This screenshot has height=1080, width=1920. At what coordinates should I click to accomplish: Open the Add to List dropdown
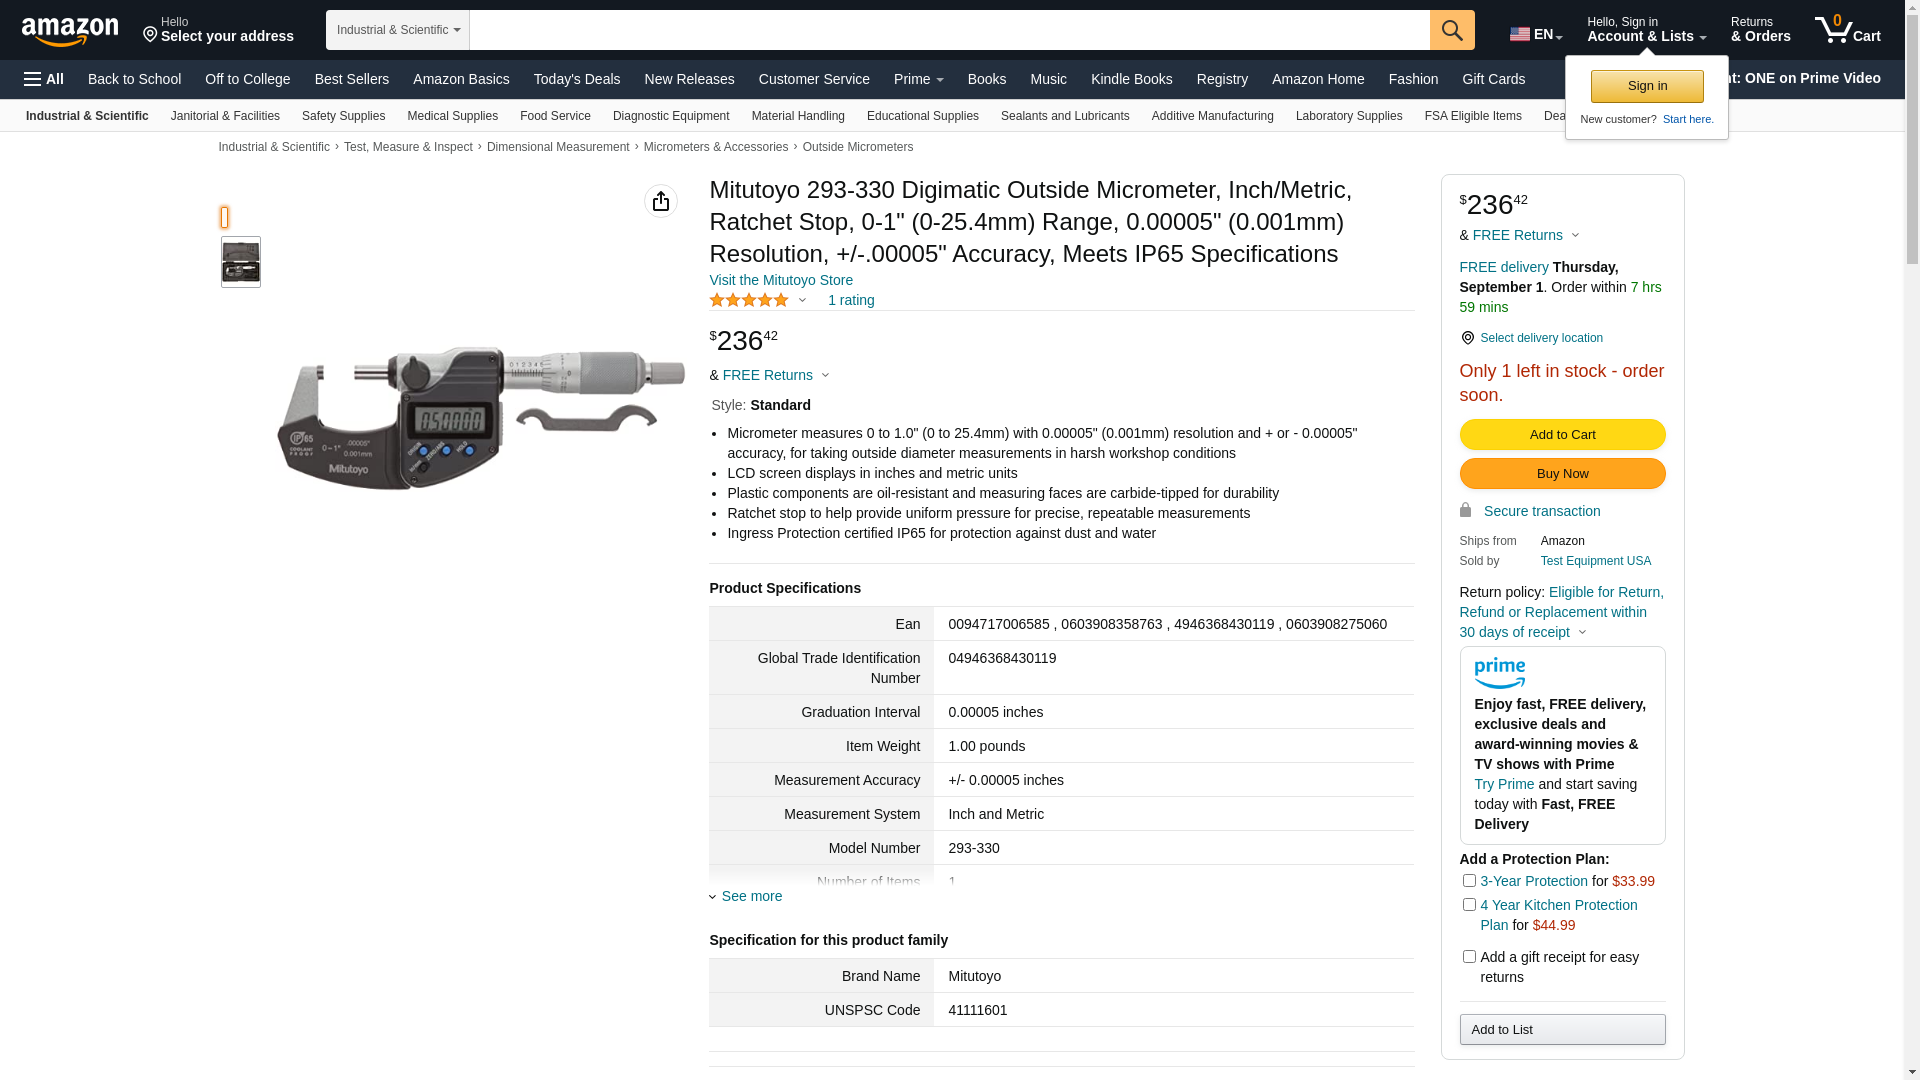point(1562,1030)
